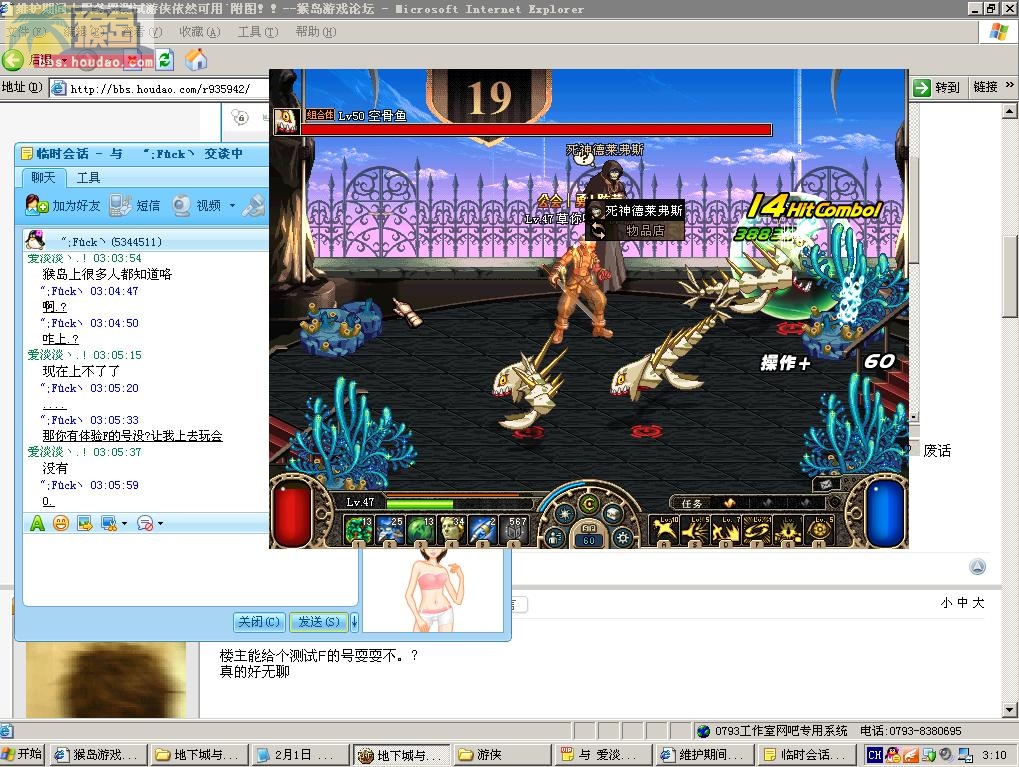The width and height of the screenshot is (1019, 767).
Task: Open the message block dropdown arrow
Action: (161, 523)
